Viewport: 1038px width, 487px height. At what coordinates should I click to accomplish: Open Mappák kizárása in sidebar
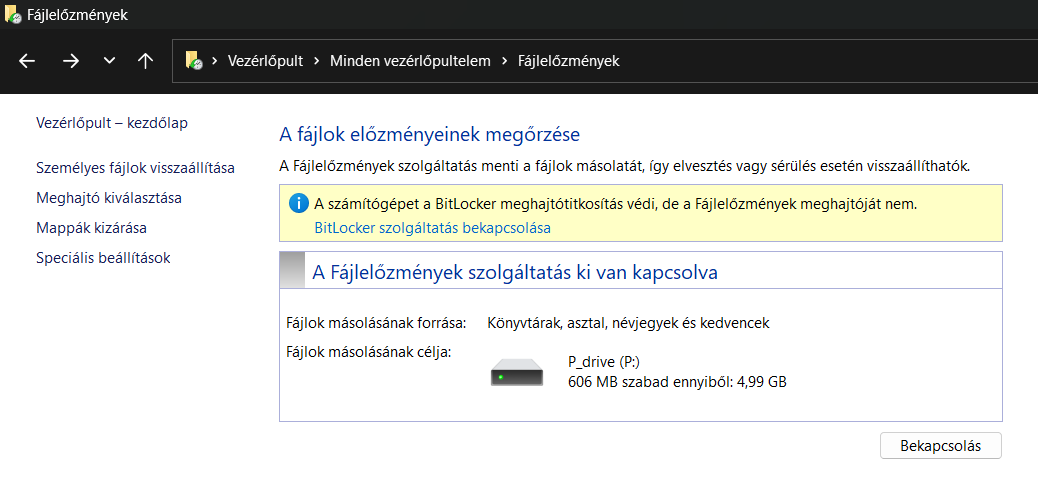click(91, 228)
